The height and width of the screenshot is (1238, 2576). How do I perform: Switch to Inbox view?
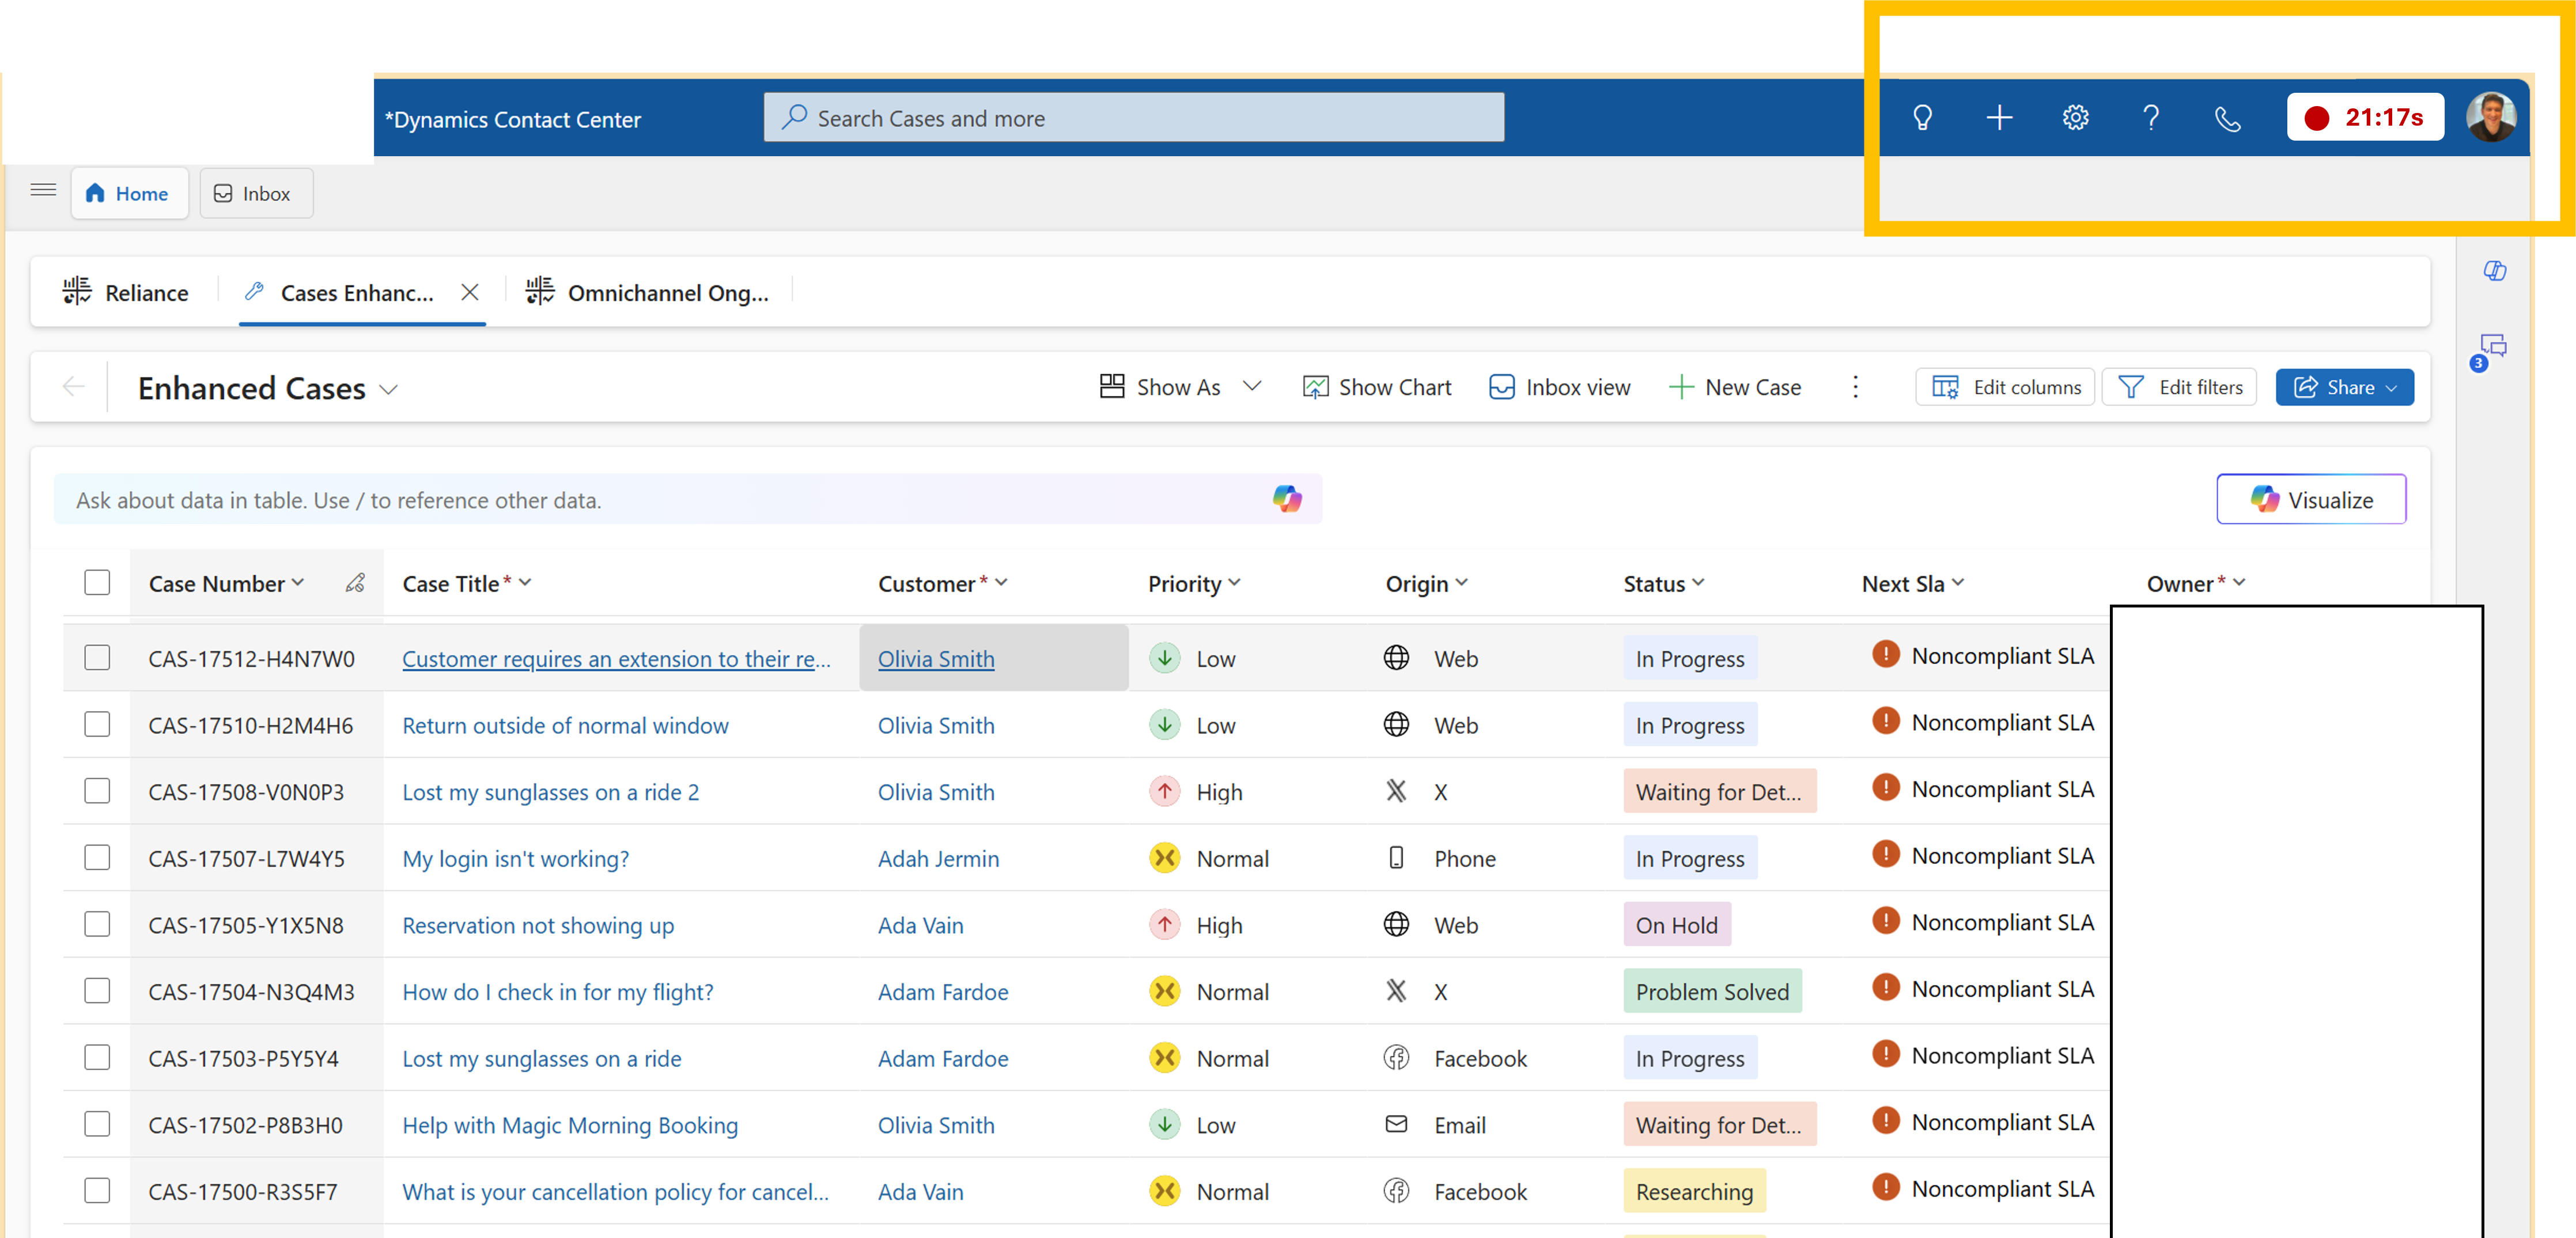1559,387
